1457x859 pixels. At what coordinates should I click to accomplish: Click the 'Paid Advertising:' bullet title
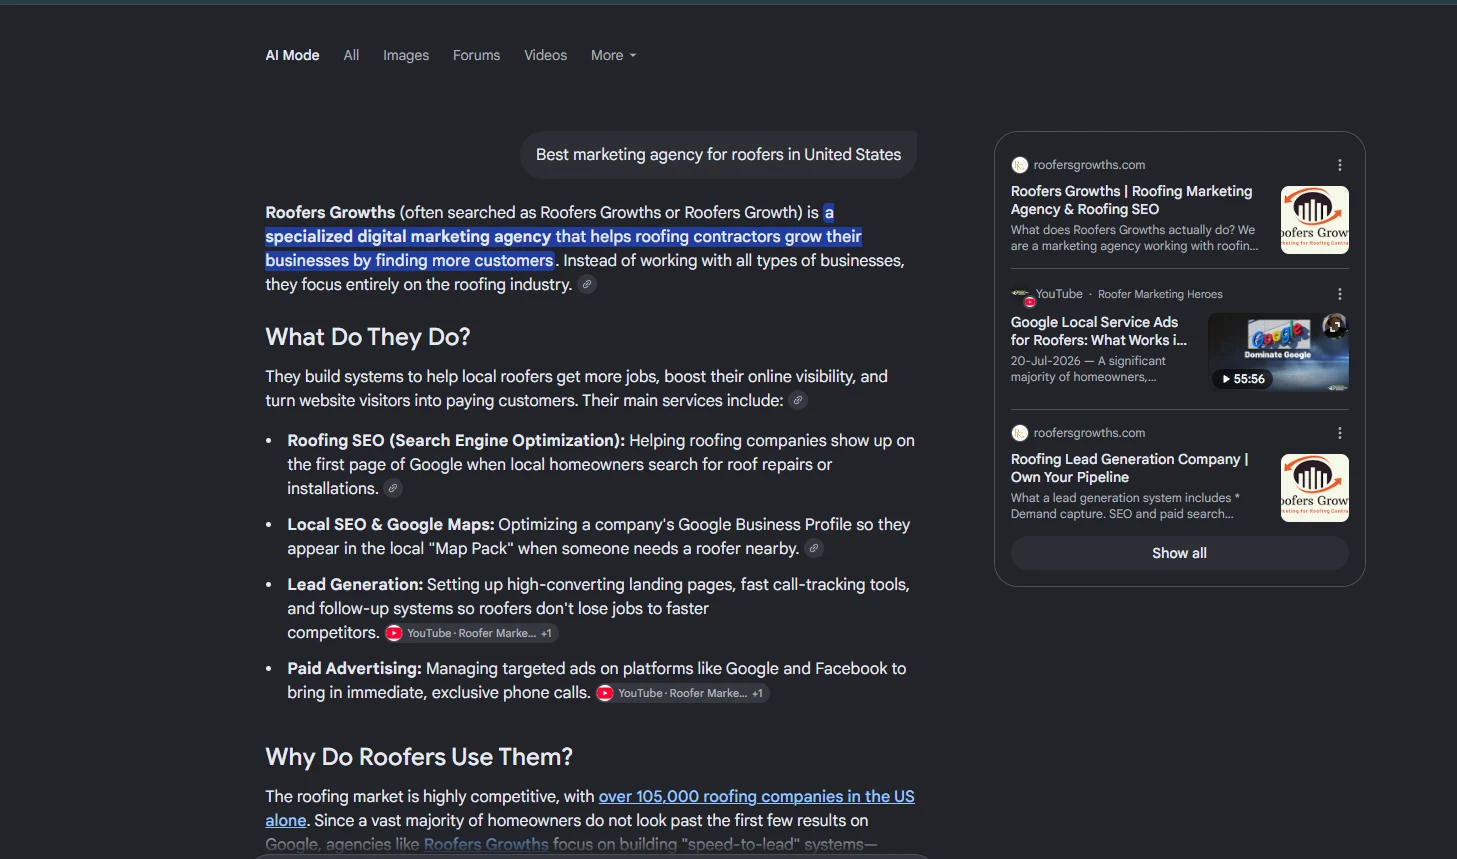(354, 669)
